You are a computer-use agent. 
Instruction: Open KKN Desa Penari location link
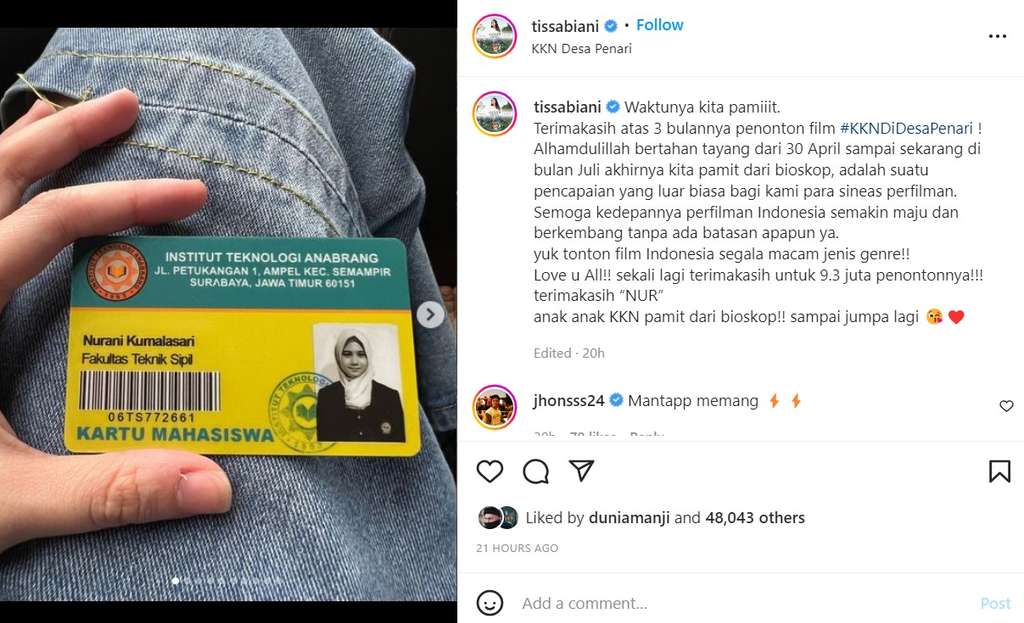click(x=581, y=48)
